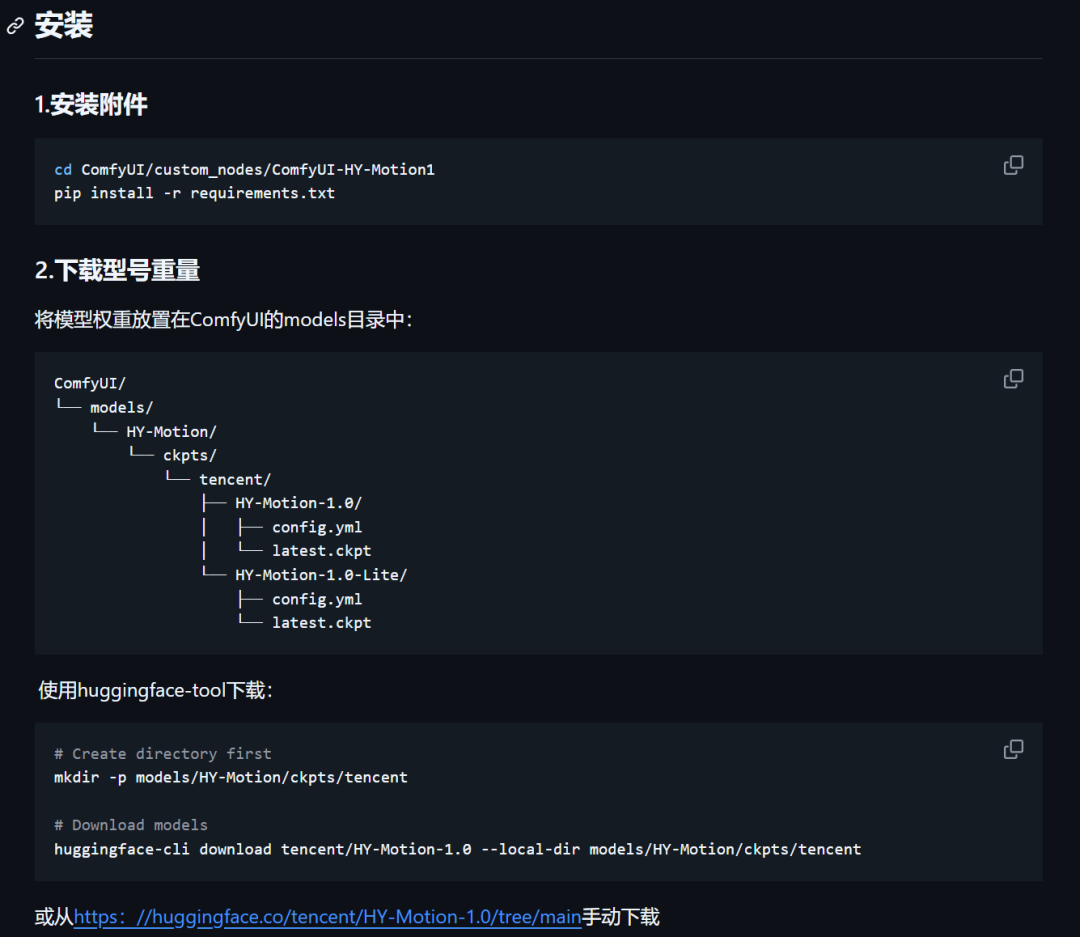Select the models/ entry in directory tree
The width and height of the screenshot is (1080, 937).
click(x=121, y=407)
